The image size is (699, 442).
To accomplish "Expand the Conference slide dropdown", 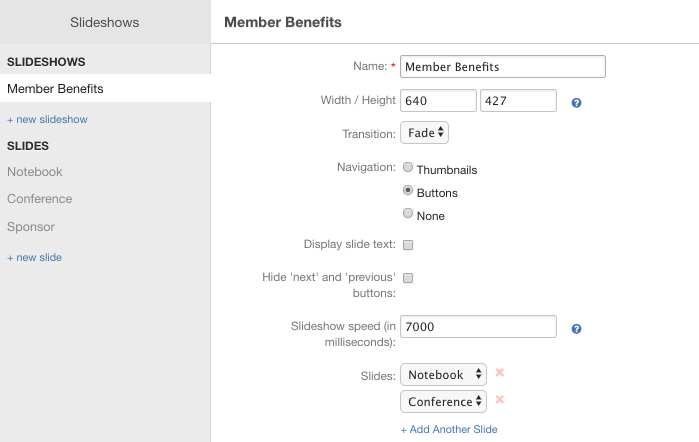I will pos(443,402).
